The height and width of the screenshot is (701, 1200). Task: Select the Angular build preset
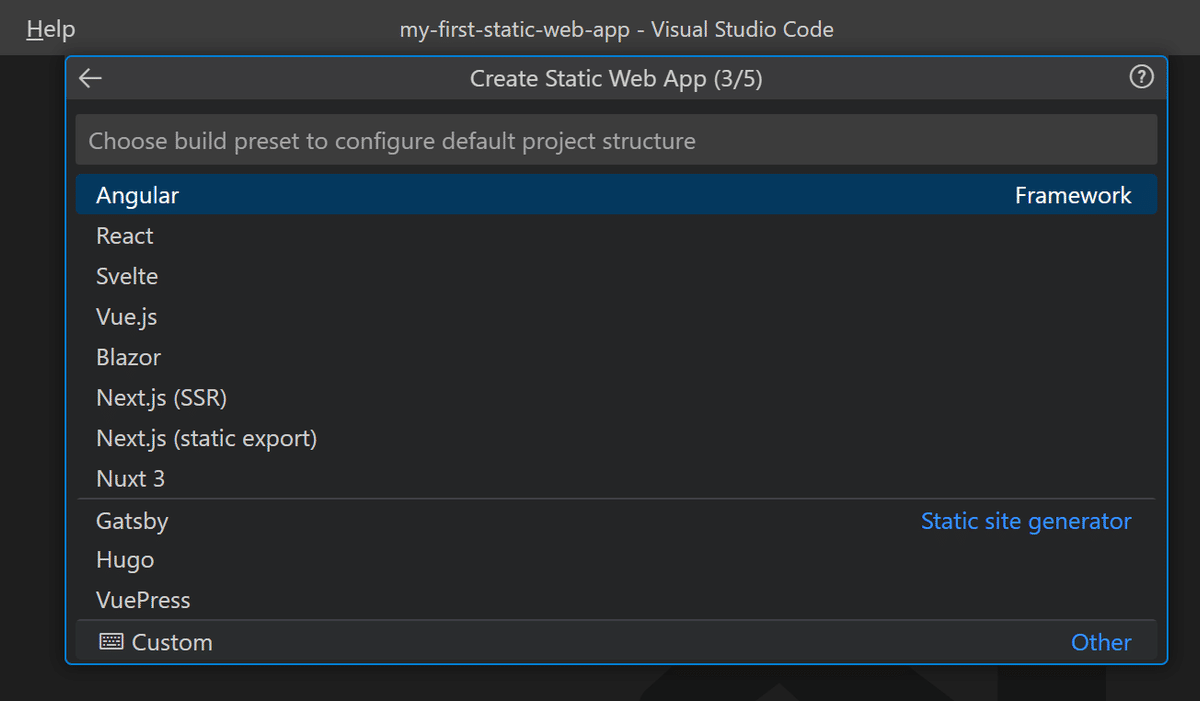(x=138, y=196)
